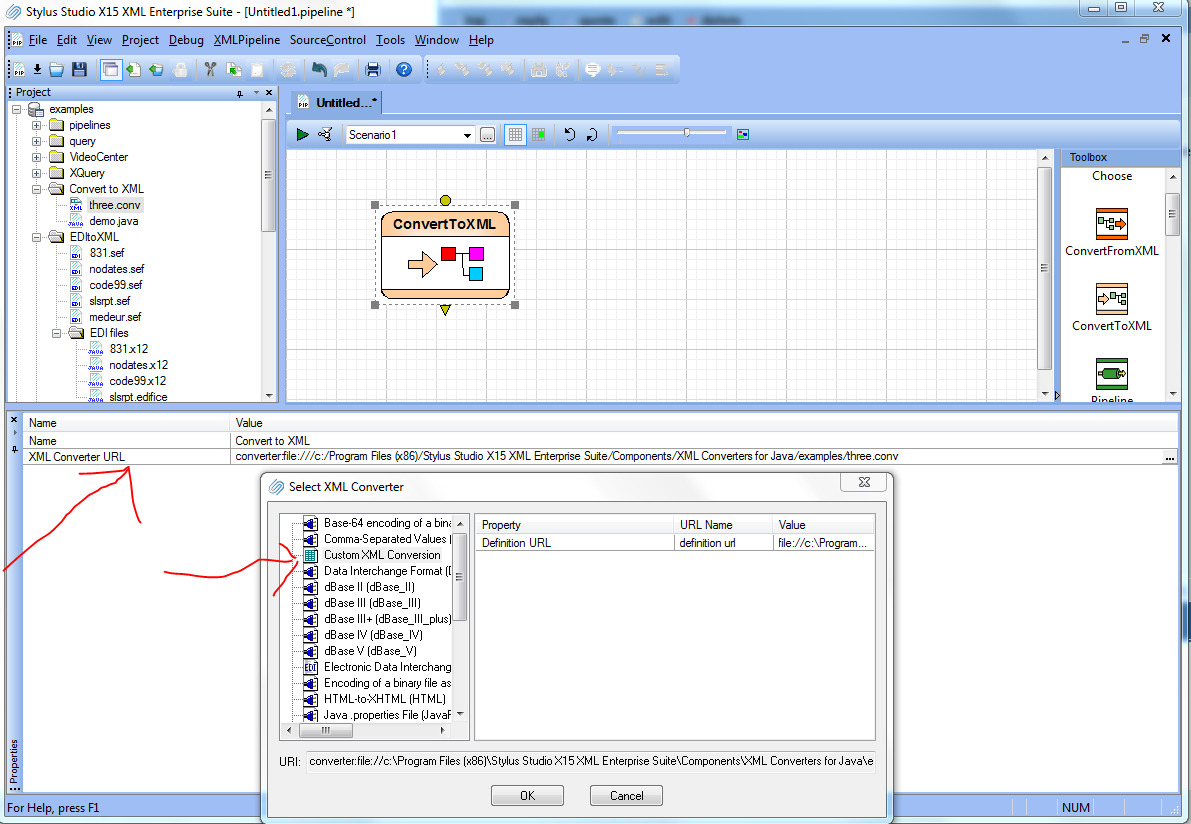Select the Pipeline toolbox icon

click(1111, 374)
